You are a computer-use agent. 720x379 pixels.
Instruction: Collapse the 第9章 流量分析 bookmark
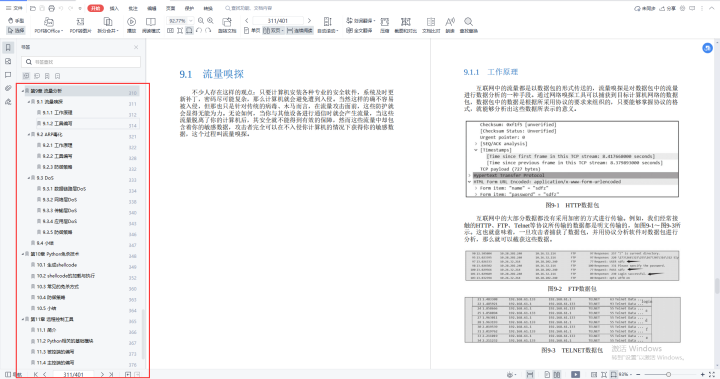click(22, 91)
